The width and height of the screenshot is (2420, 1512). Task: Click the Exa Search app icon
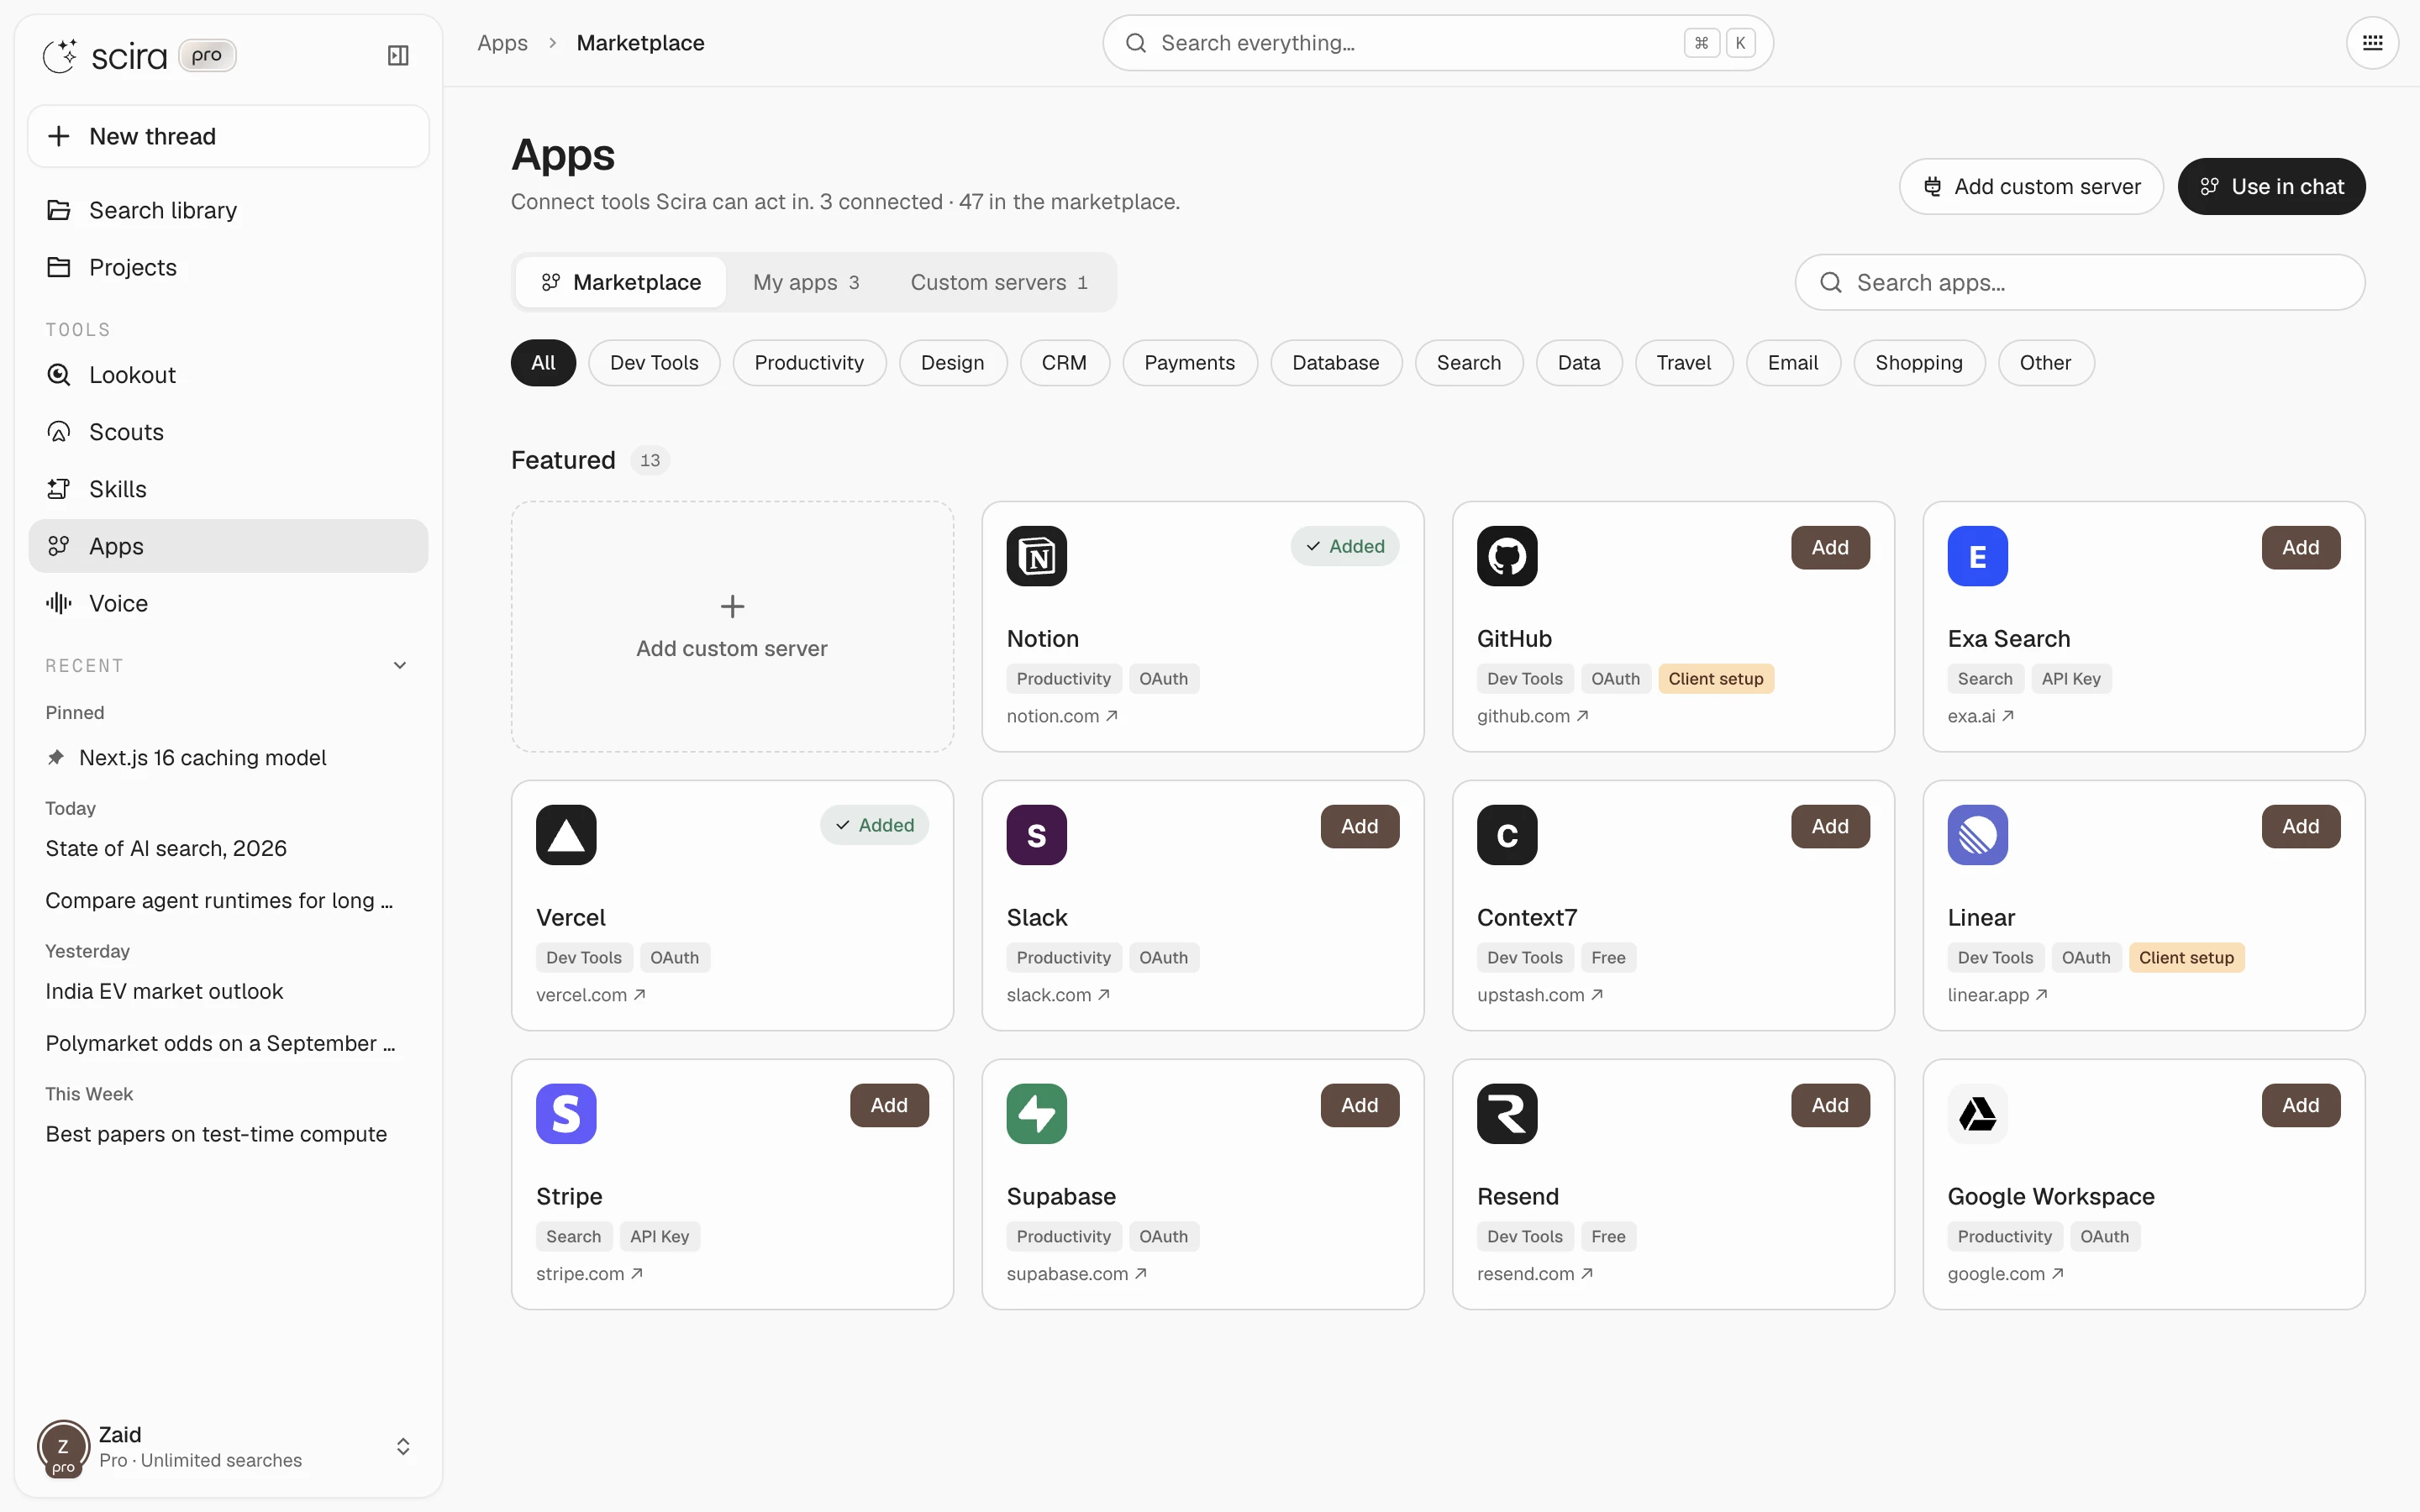[1977, 556]
